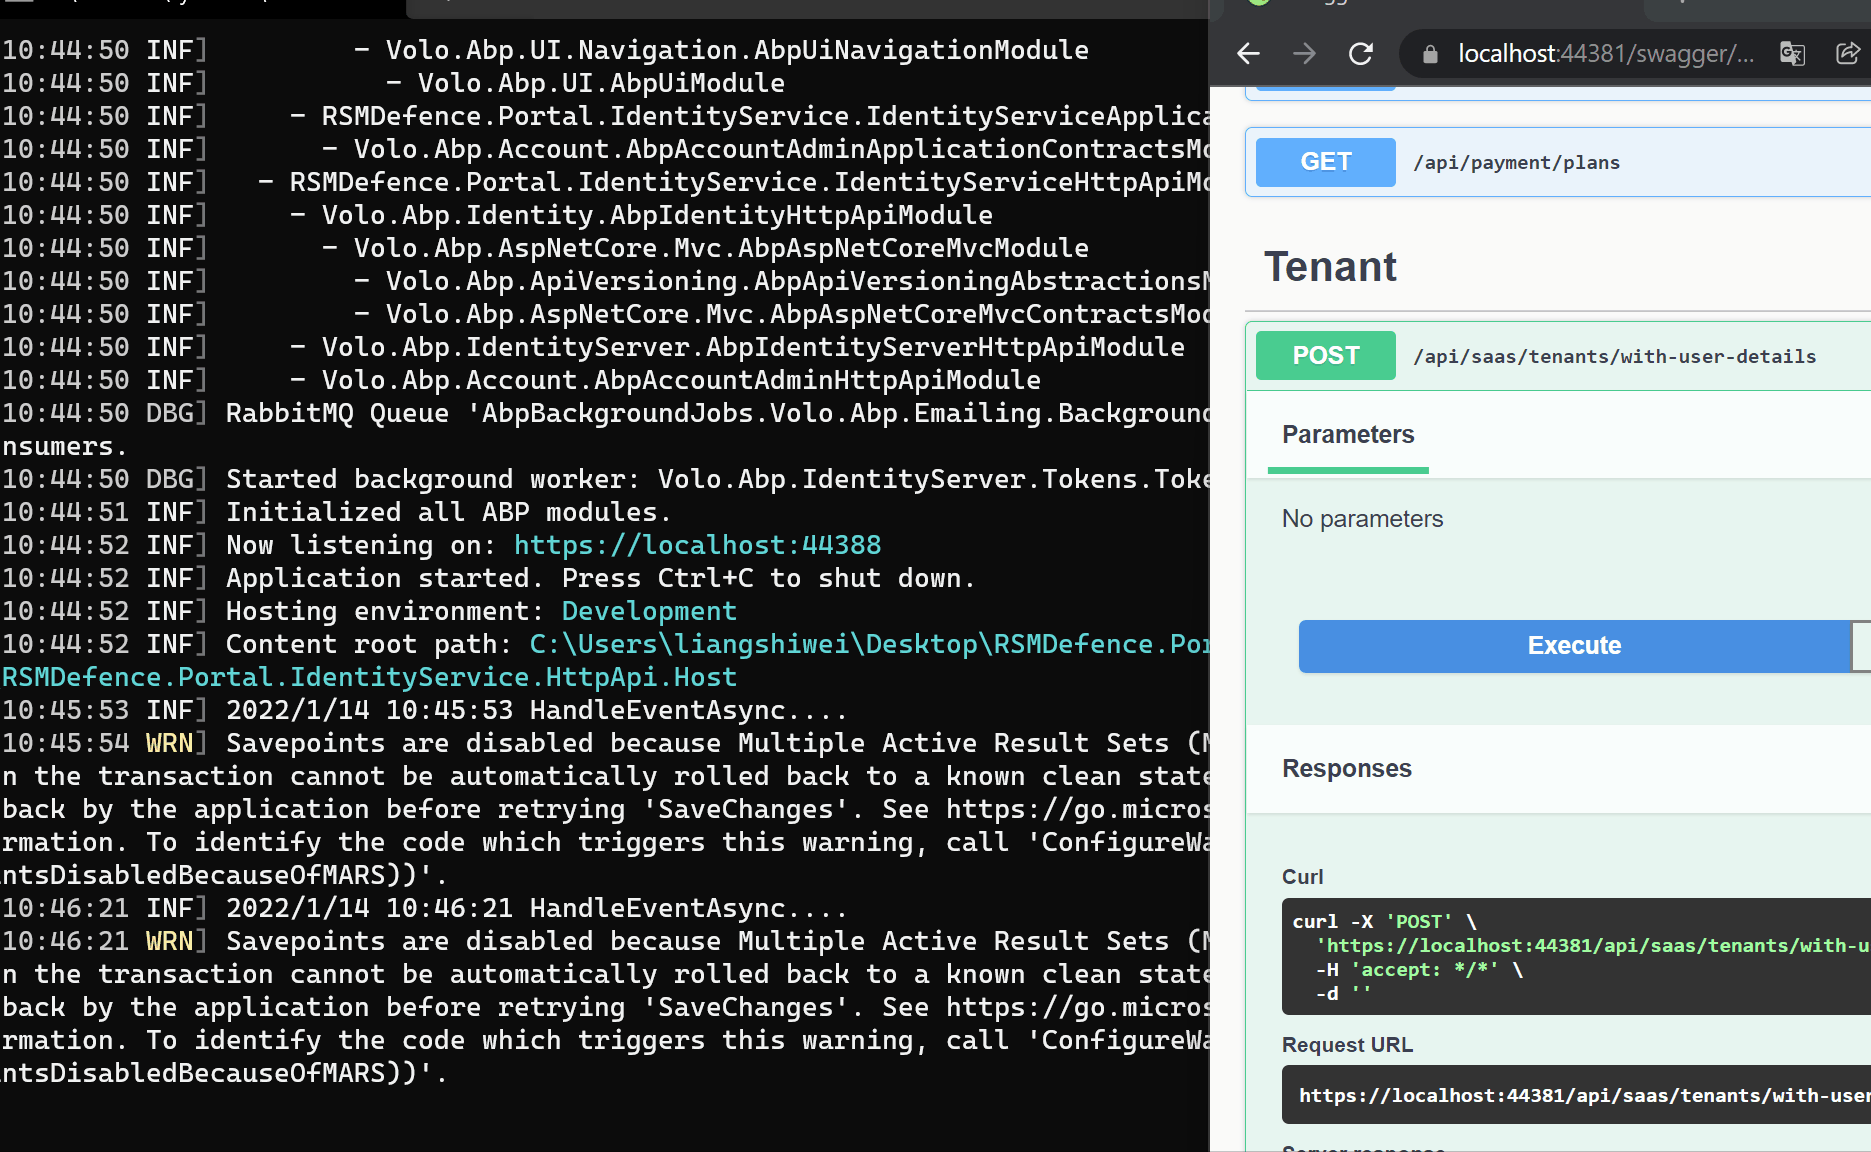The height and width of the screenshot is (1152, 1871).
Task: Click the blue GET method badge
Action: (x=1325, y=162)
